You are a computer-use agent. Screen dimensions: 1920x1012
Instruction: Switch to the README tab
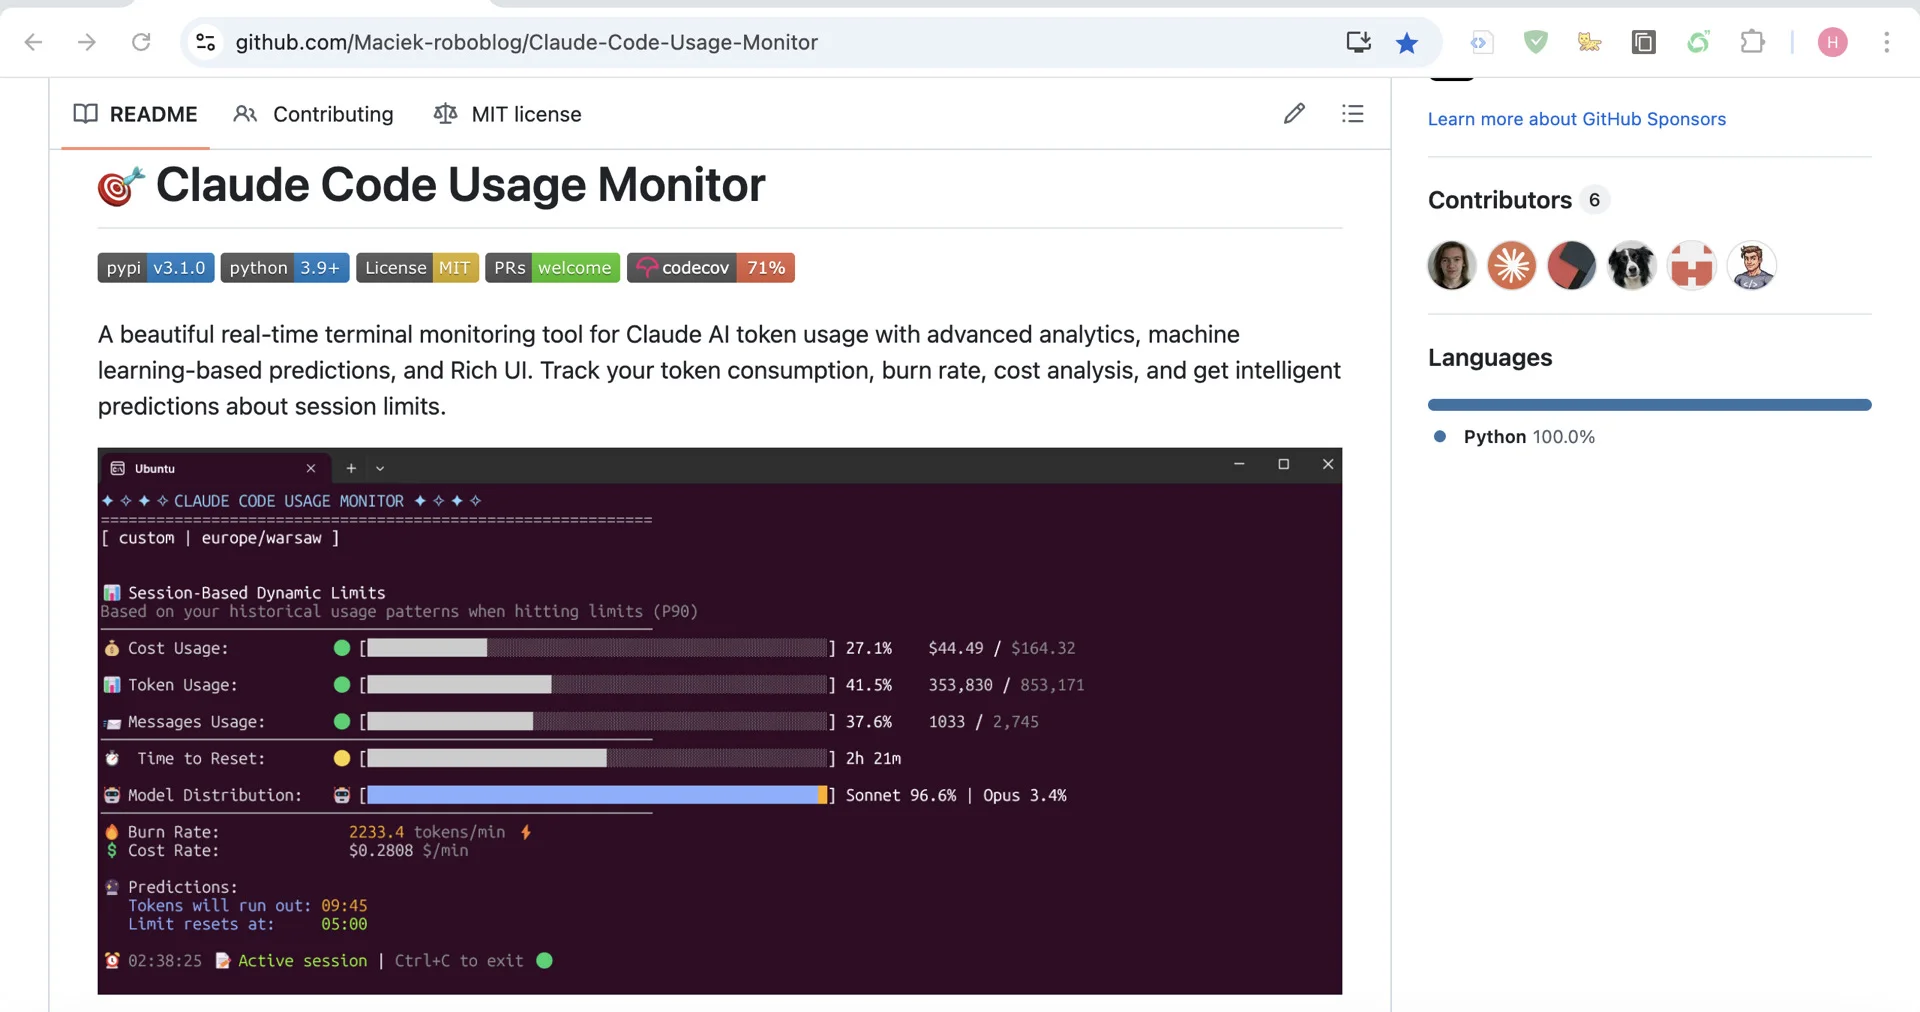point(135,114)
